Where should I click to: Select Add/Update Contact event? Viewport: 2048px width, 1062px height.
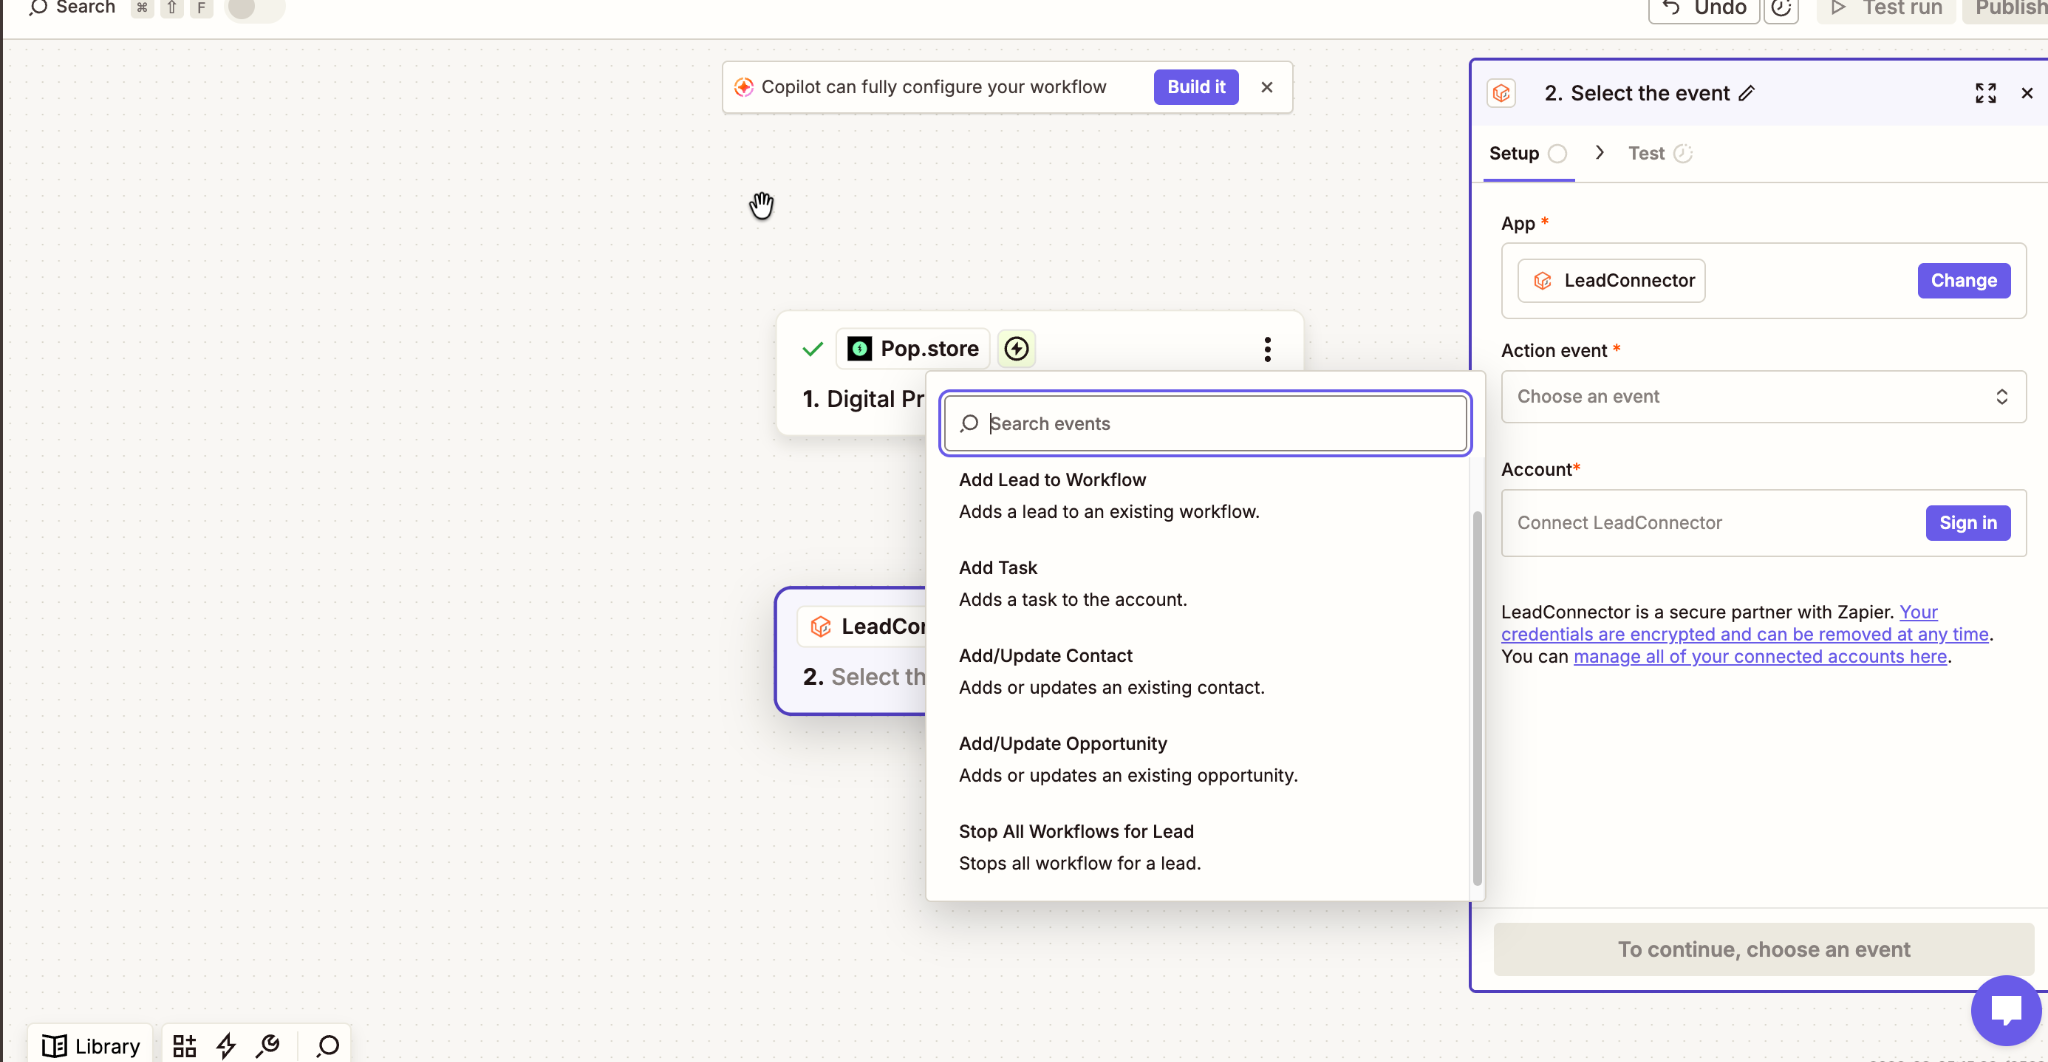click(1198, 672)
